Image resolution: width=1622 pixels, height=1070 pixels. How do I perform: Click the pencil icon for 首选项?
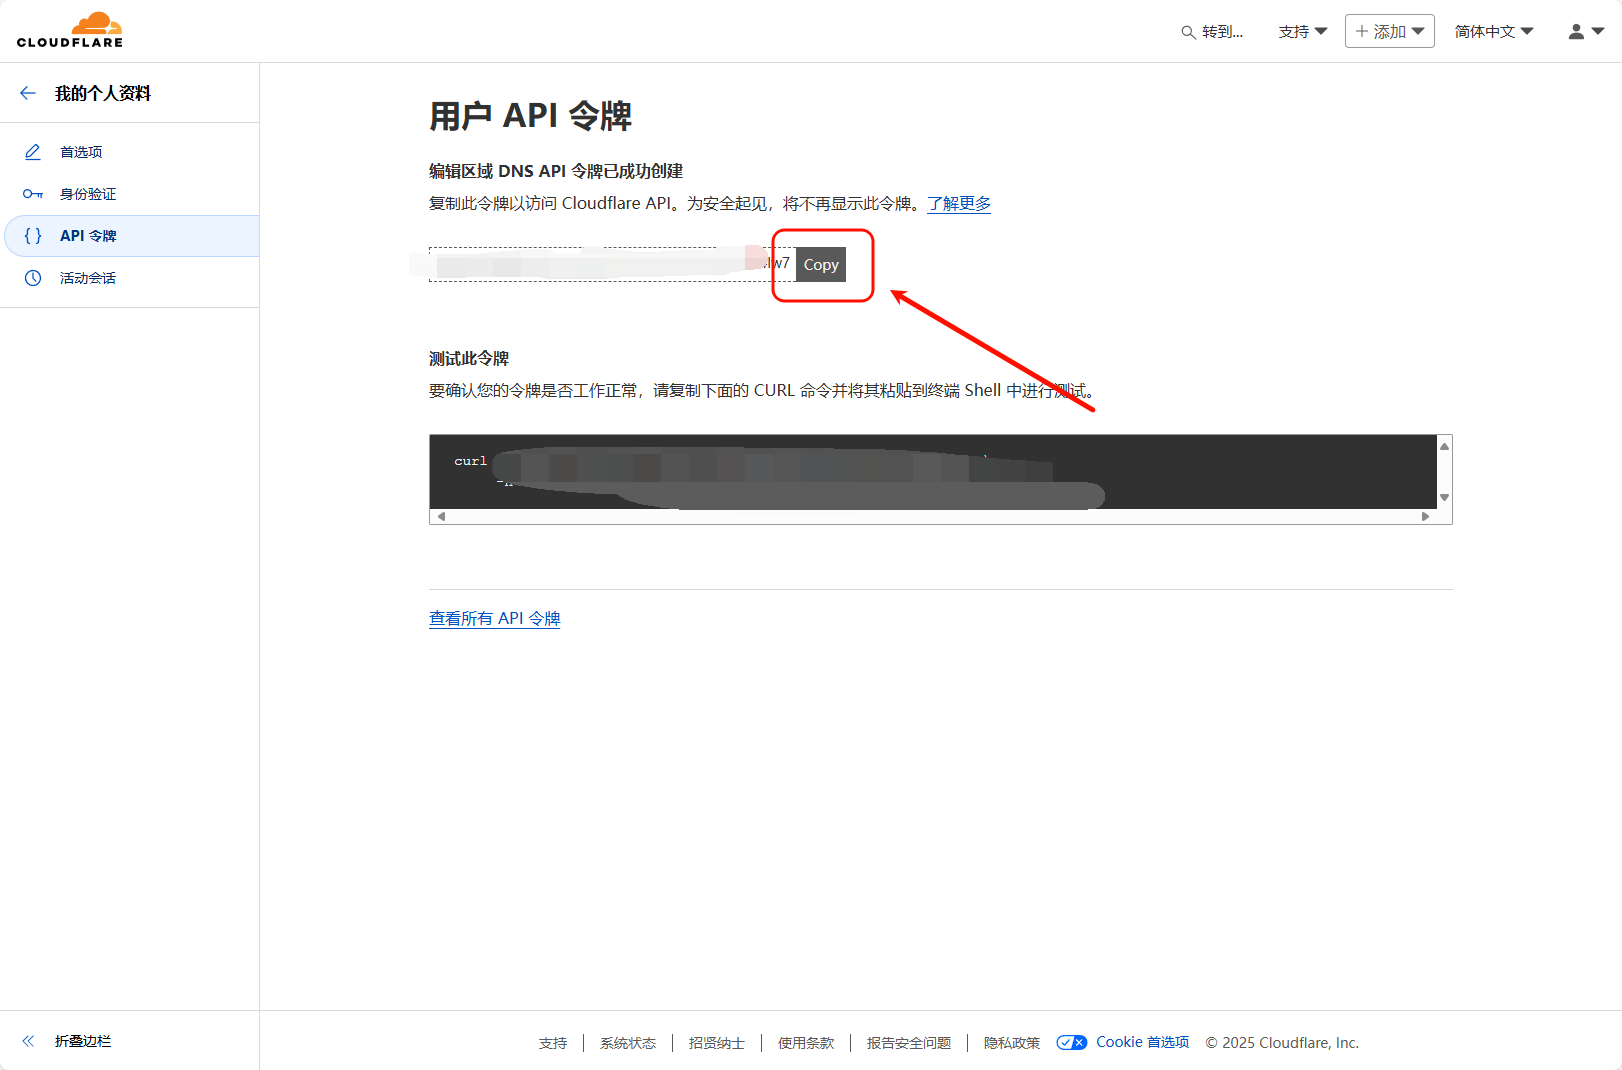tap(33, 152)
